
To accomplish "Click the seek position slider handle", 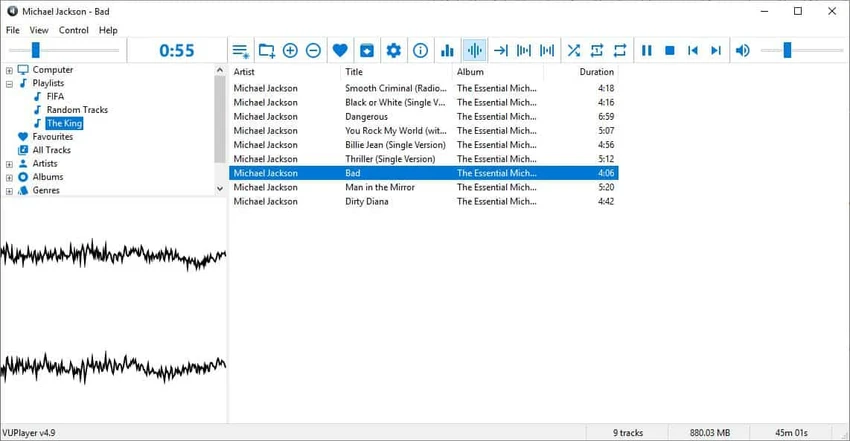I will point(36,50).
